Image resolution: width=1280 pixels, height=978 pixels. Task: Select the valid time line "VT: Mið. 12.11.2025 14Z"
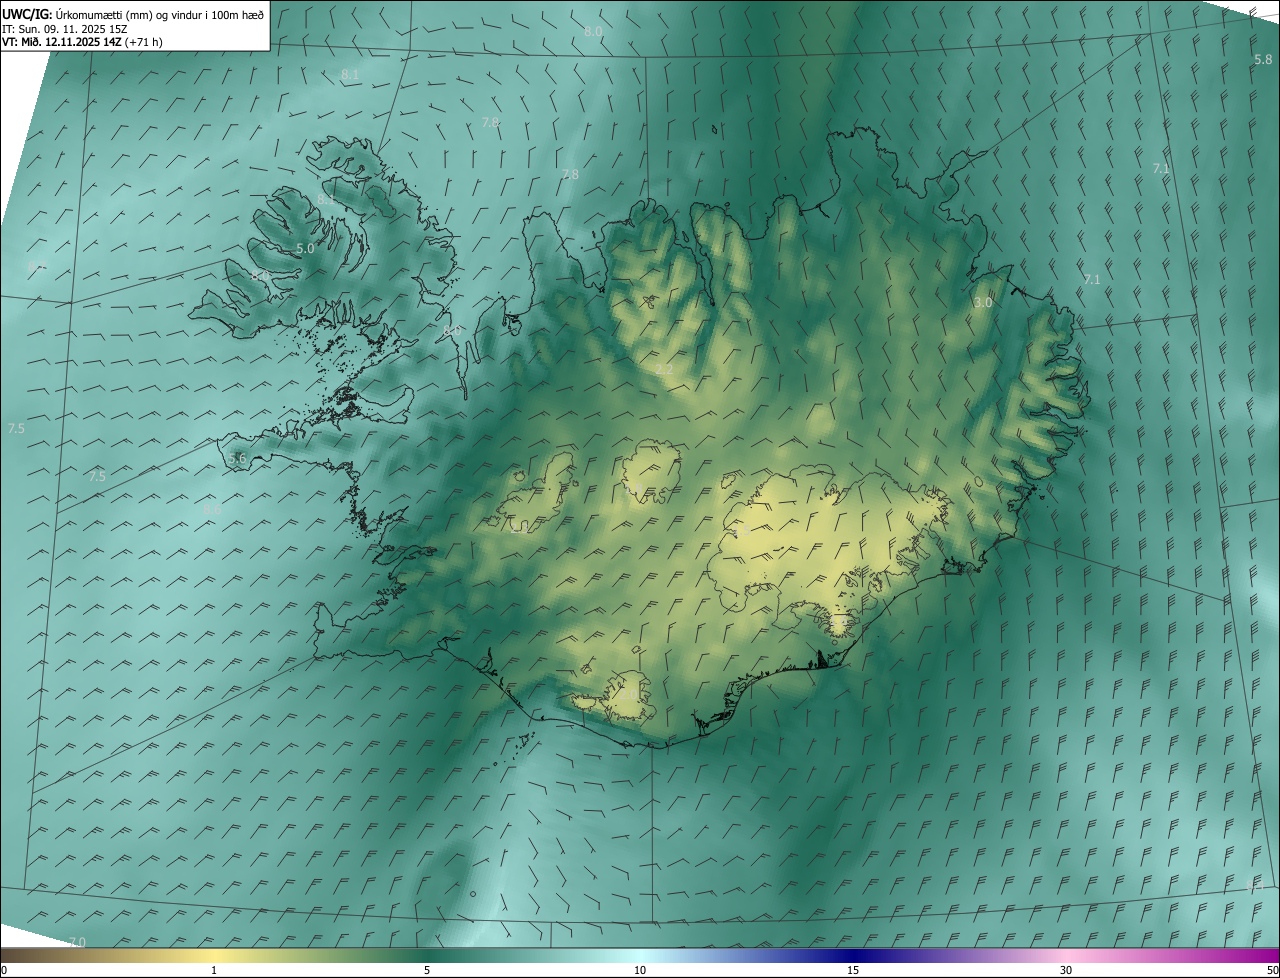(x=62, y=42)
